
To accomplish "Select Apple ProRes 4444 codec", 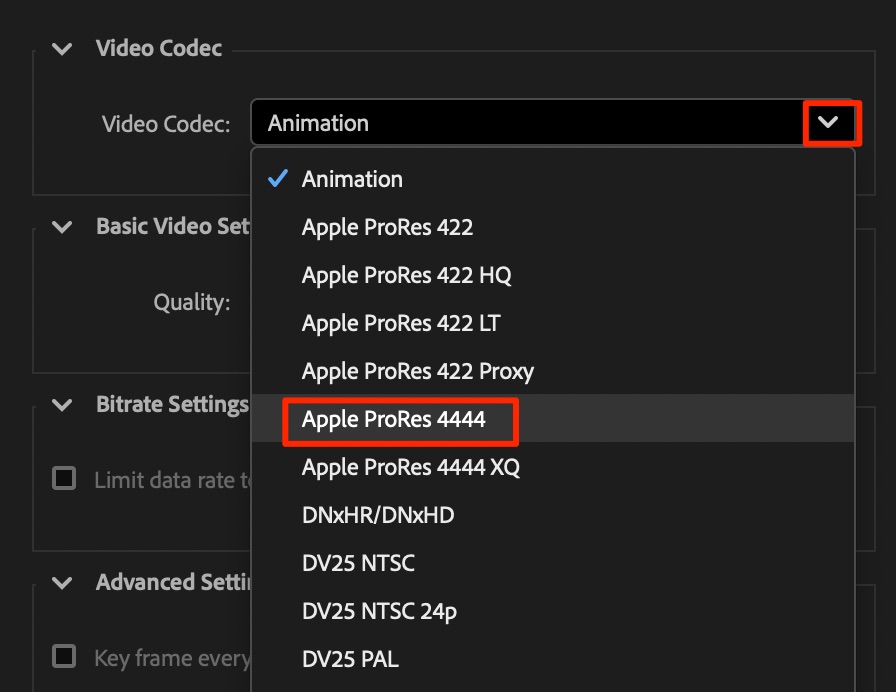I will pyautogui.click(x=394, y=420).
